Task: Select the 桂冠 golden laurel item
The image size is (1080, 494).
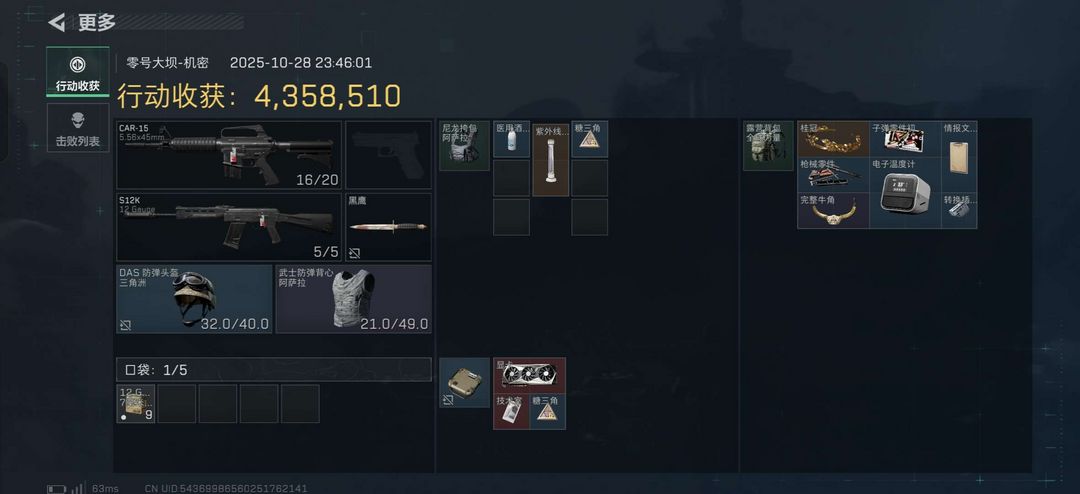Action: point(833,139)
